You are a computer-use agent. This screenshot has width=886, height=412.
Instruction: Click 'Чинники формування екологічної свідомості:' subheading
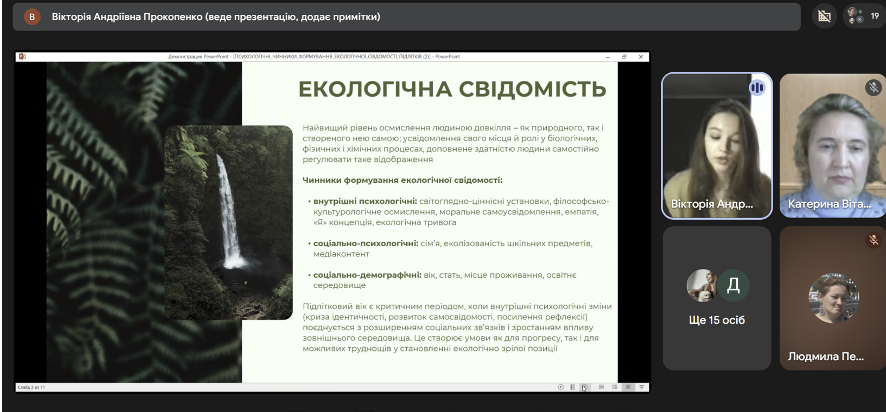(x=402, y=180)
